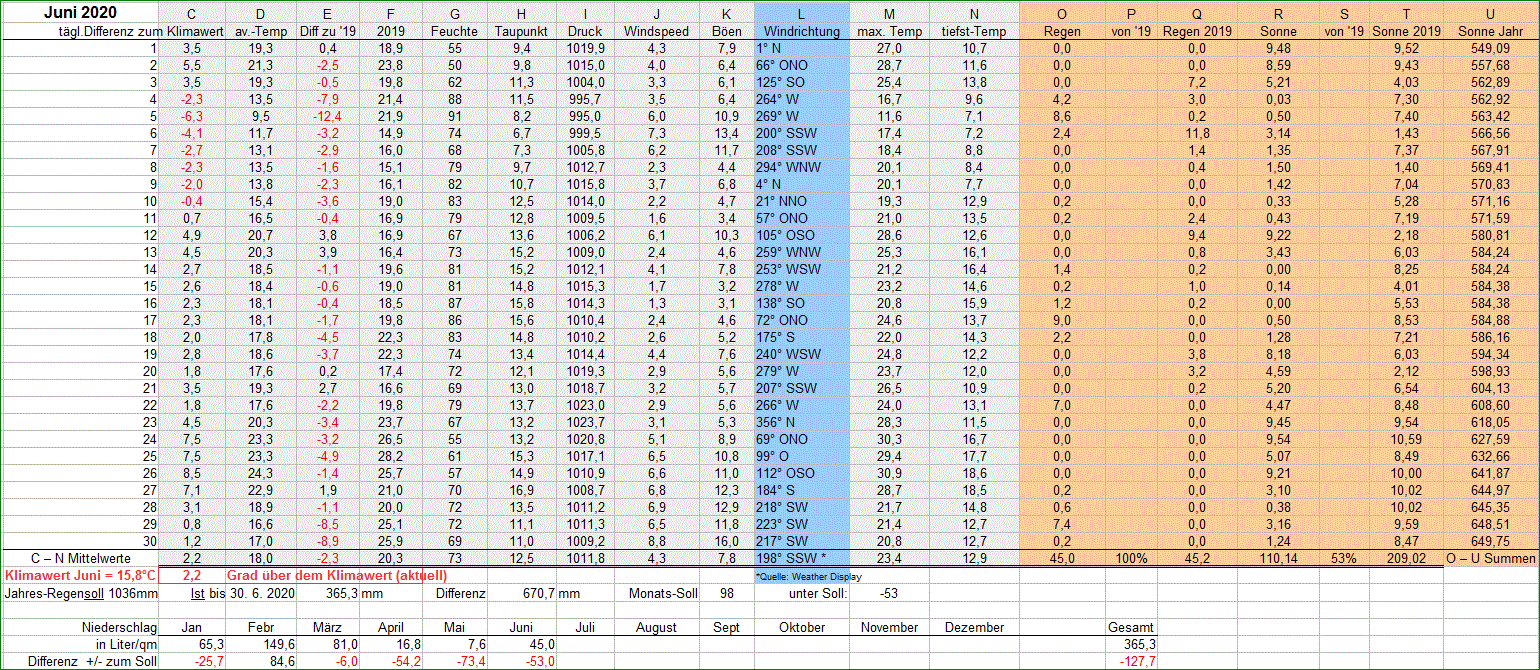The height and width of the screenshot is (670, 1540).
Task: Select Sonne Jahr value '649,75'
Action: [1490, 541]
